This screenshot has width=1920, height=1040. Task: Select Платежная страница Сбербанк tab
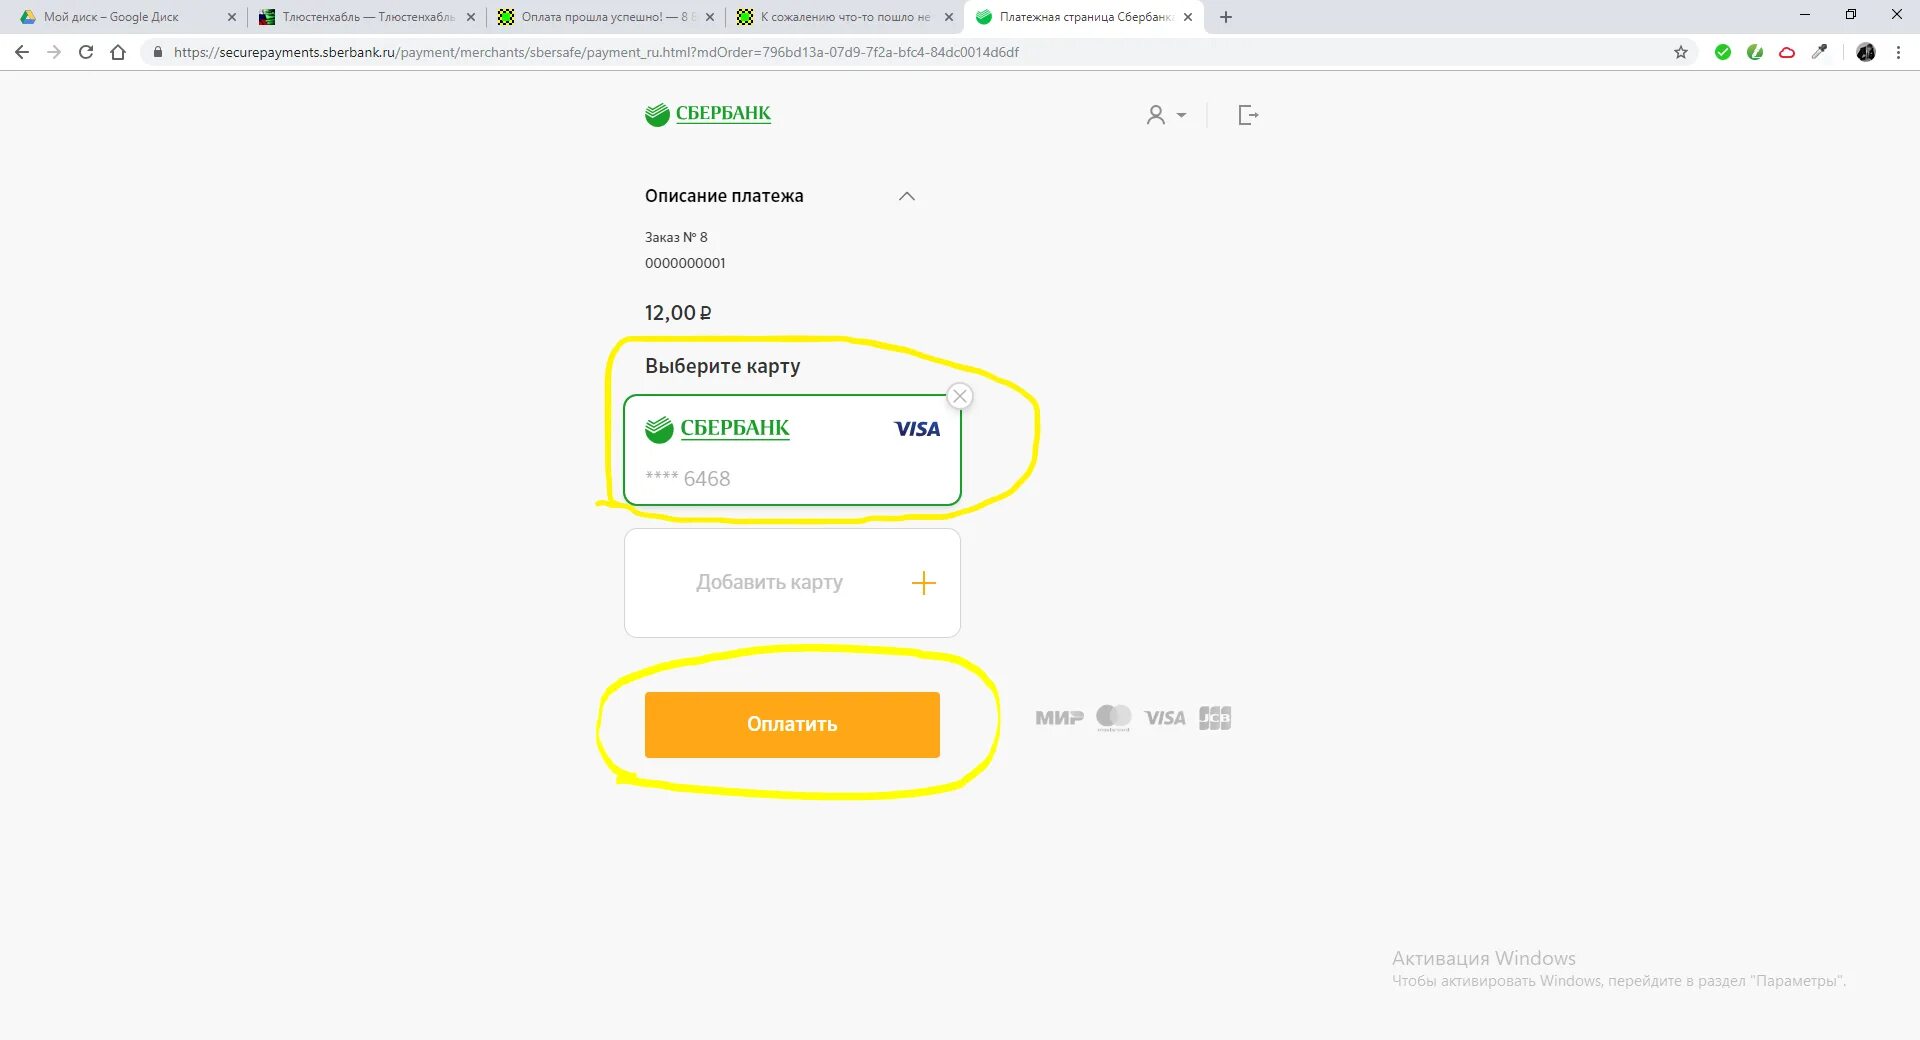tap(1084, 17)
